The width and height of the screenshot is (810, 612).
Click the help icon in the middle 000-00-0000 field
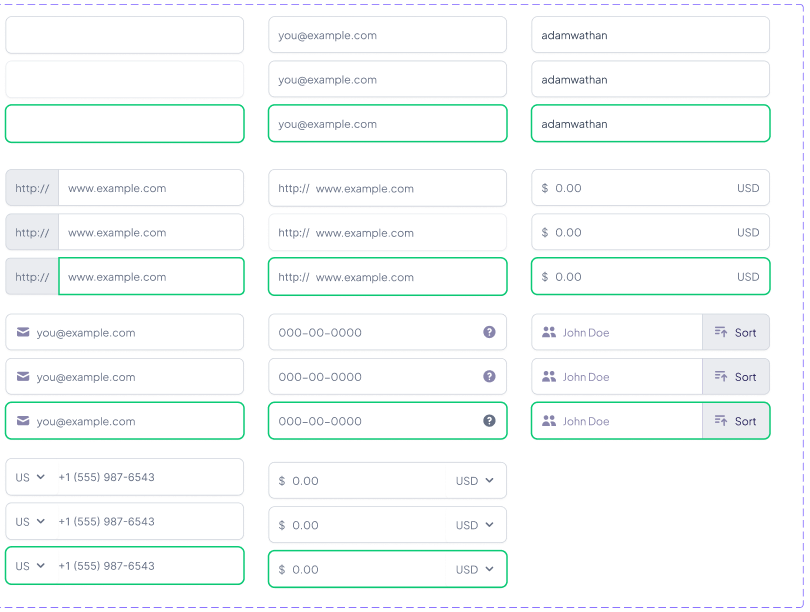(x=489, y=376)
